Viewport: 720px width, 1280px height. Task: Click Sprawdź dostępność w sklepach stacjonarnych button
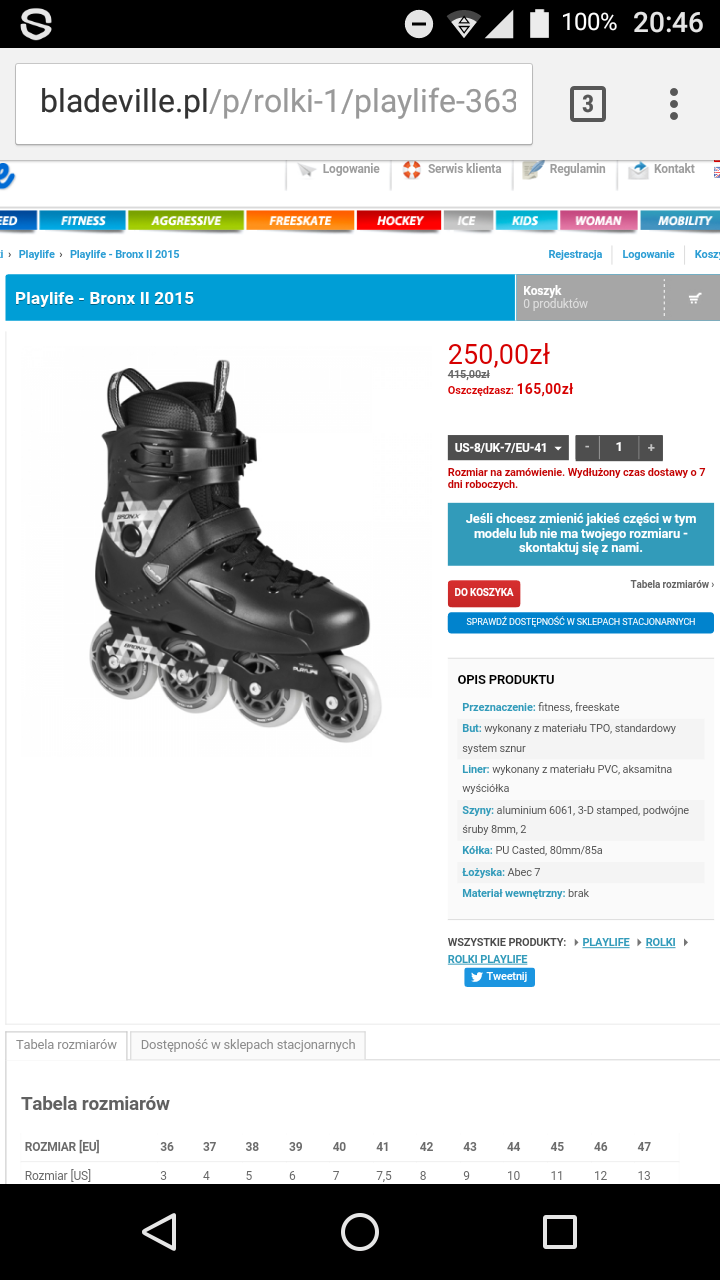[581, 622]
